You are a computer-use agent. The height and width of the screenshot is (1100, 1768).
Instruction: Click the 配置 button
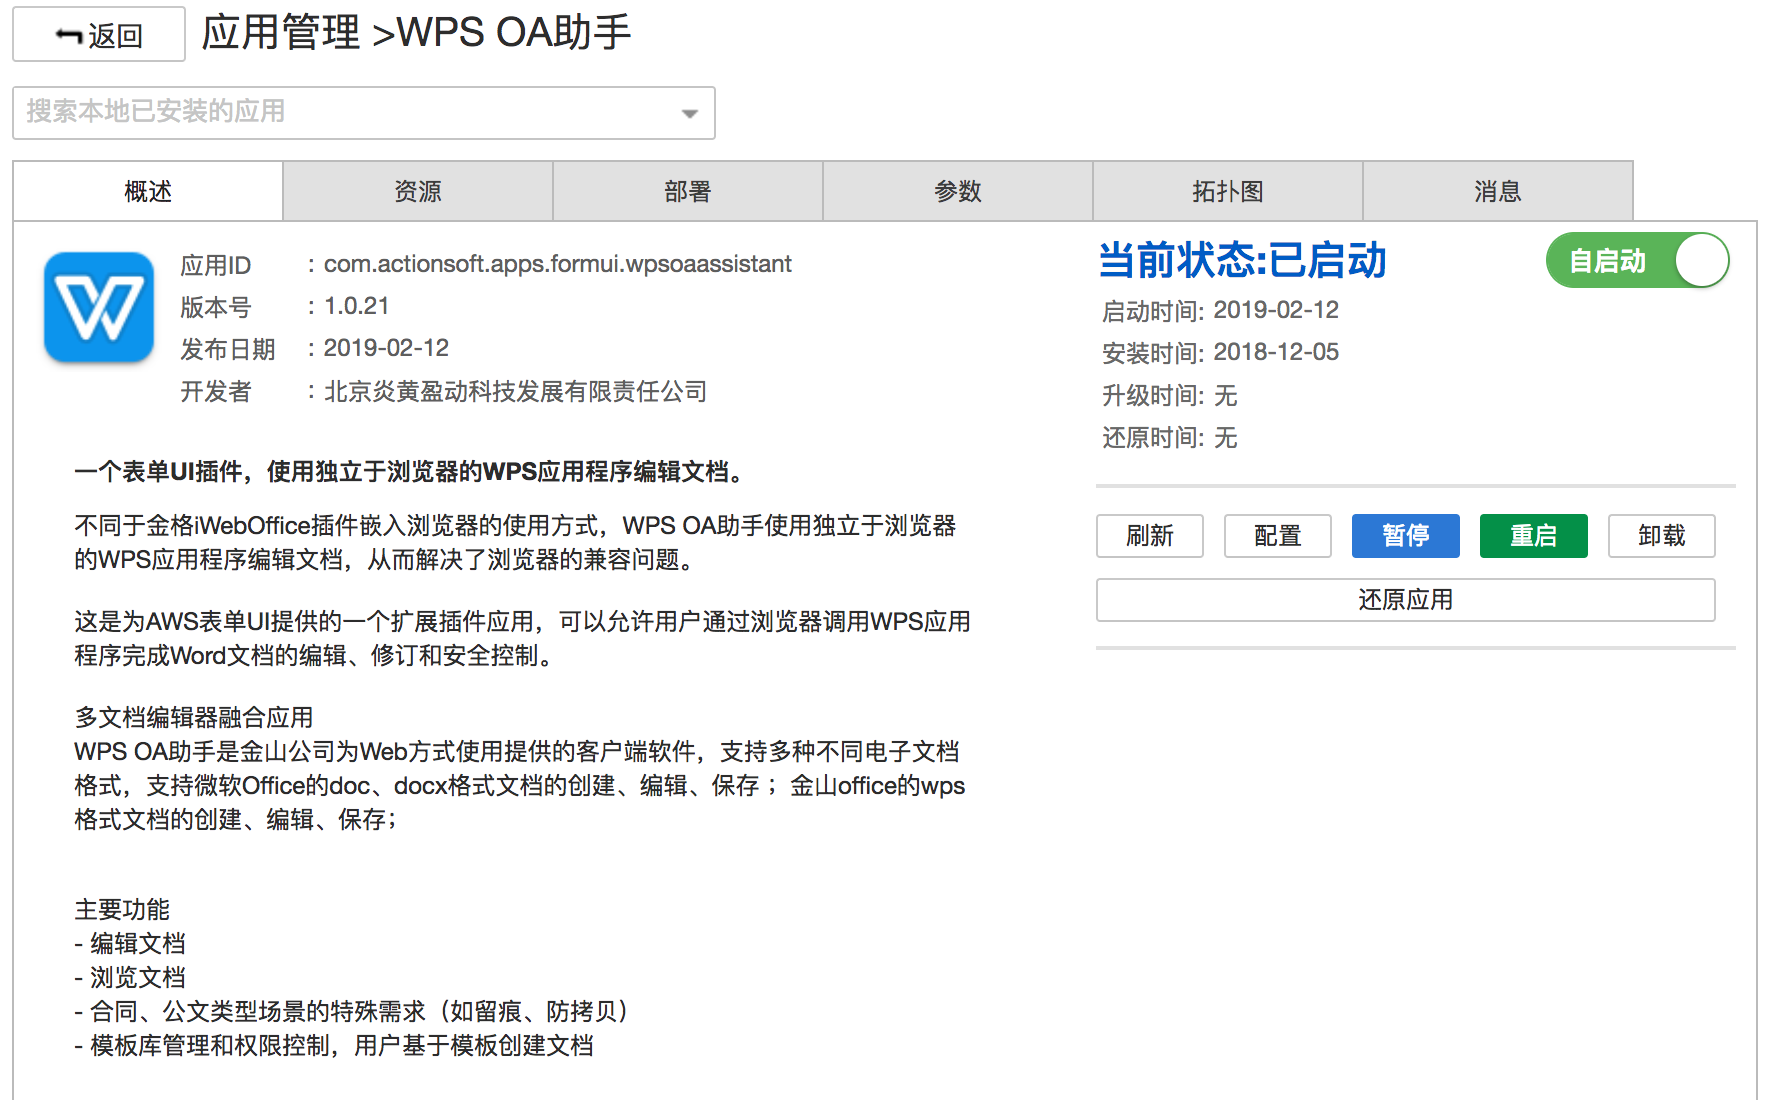click(x=1278, y=536)
